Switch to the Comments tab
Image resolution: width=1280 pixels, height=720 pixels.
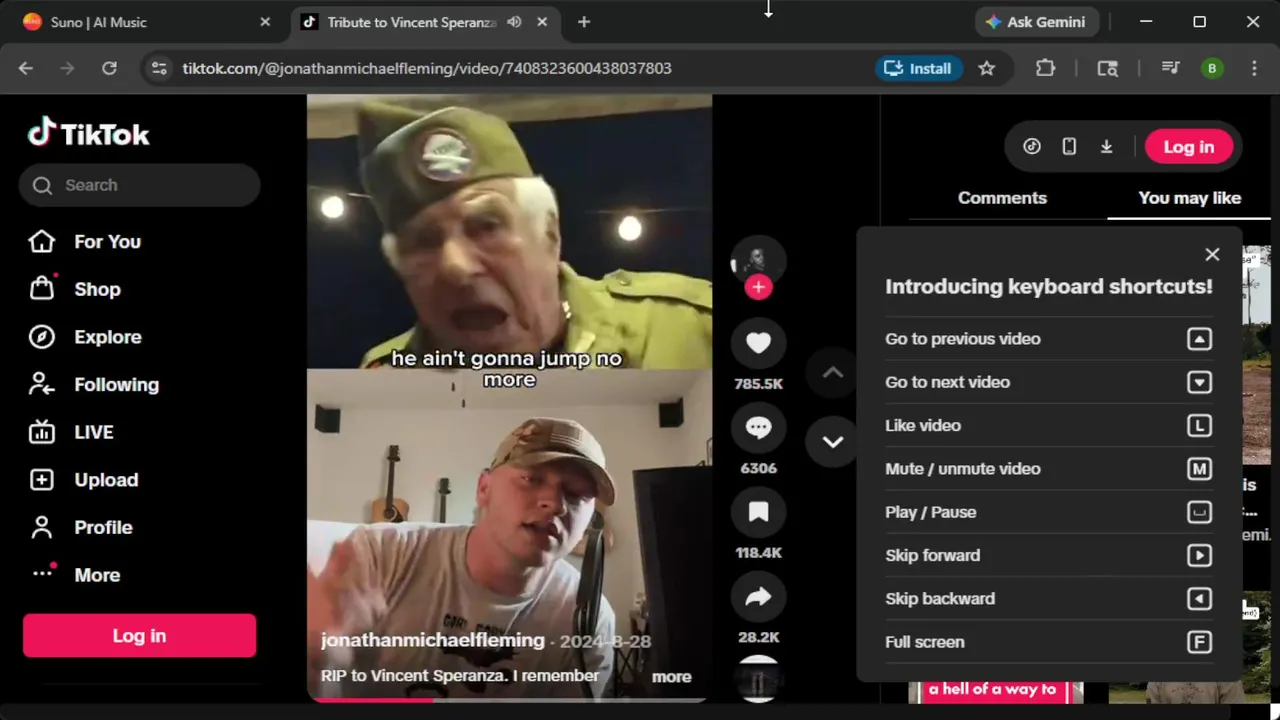pos(1002,198)
